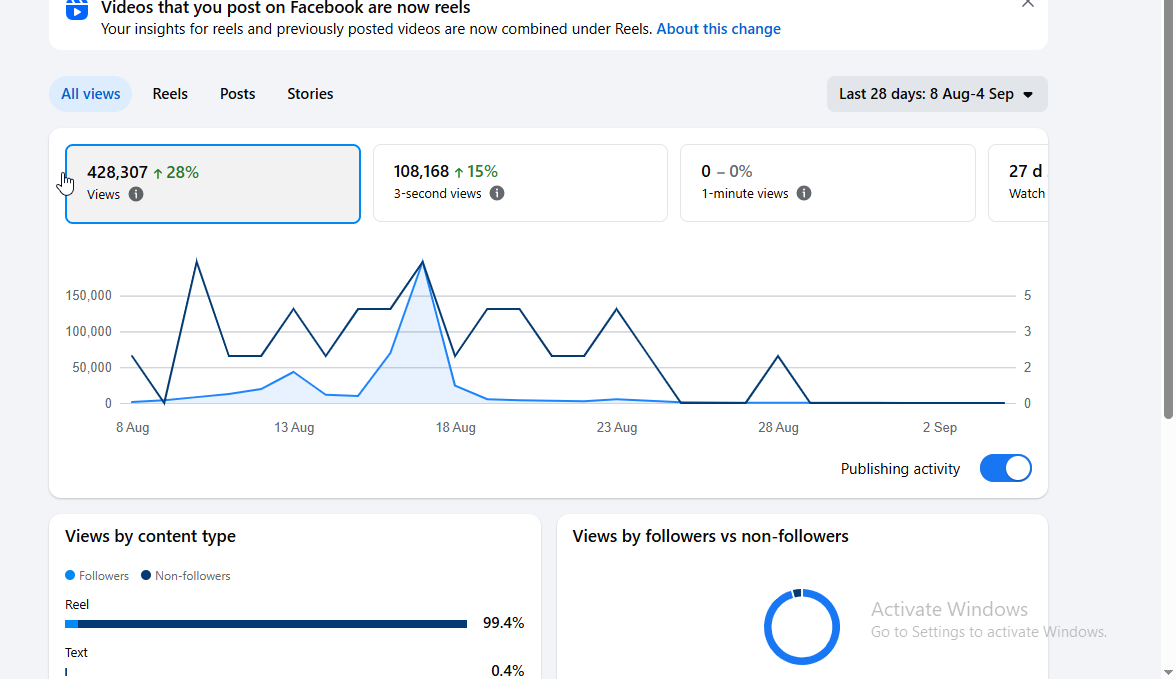This screenshot has height=679, width=1176.
Task: Select the All views tab
Action: click(91, 94)
